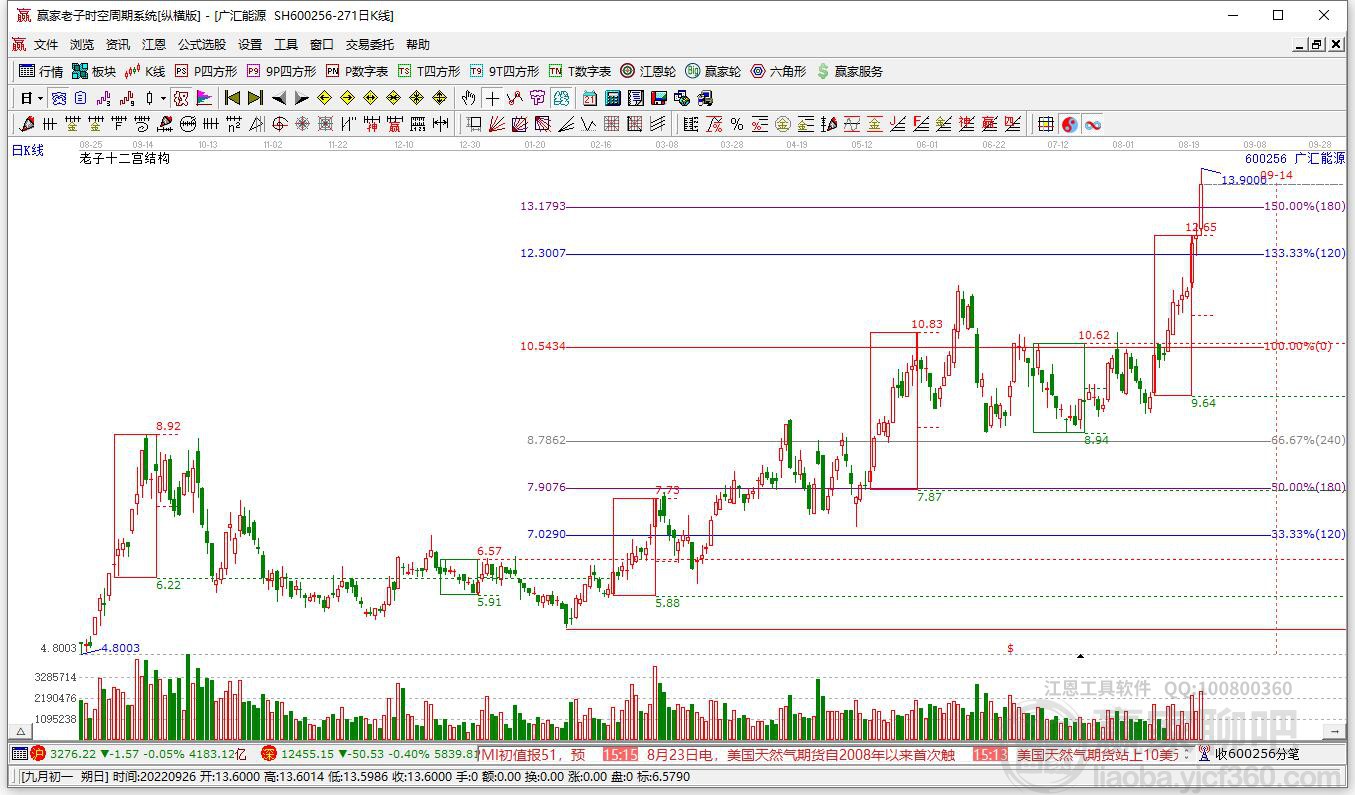
Task: Open the 六角形 tool
Action: (778, 71)
